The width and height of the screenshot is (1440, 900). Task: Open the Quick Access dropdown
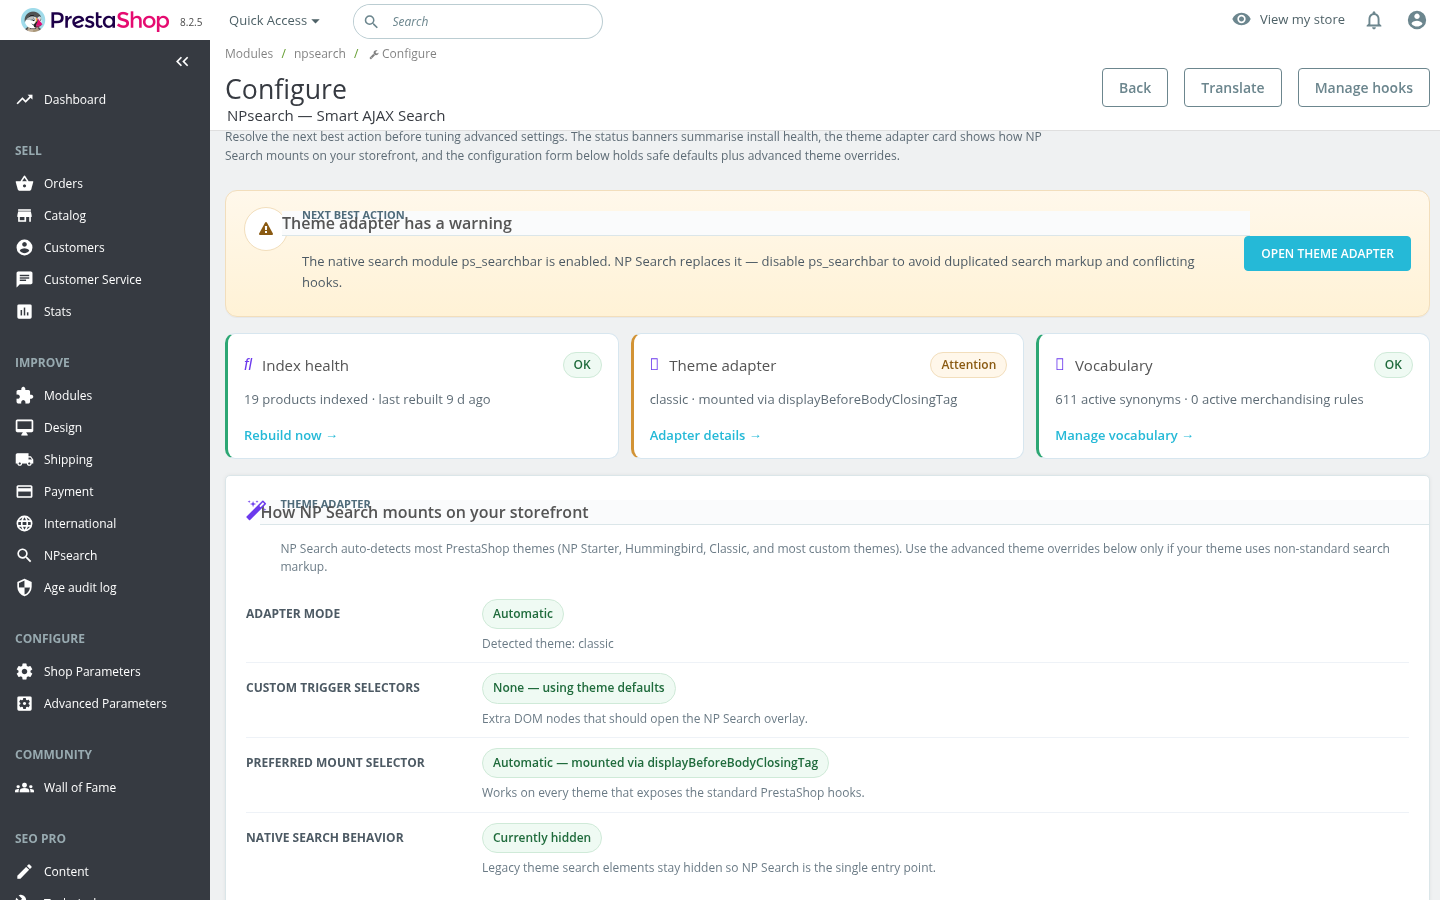click(274, 20)
